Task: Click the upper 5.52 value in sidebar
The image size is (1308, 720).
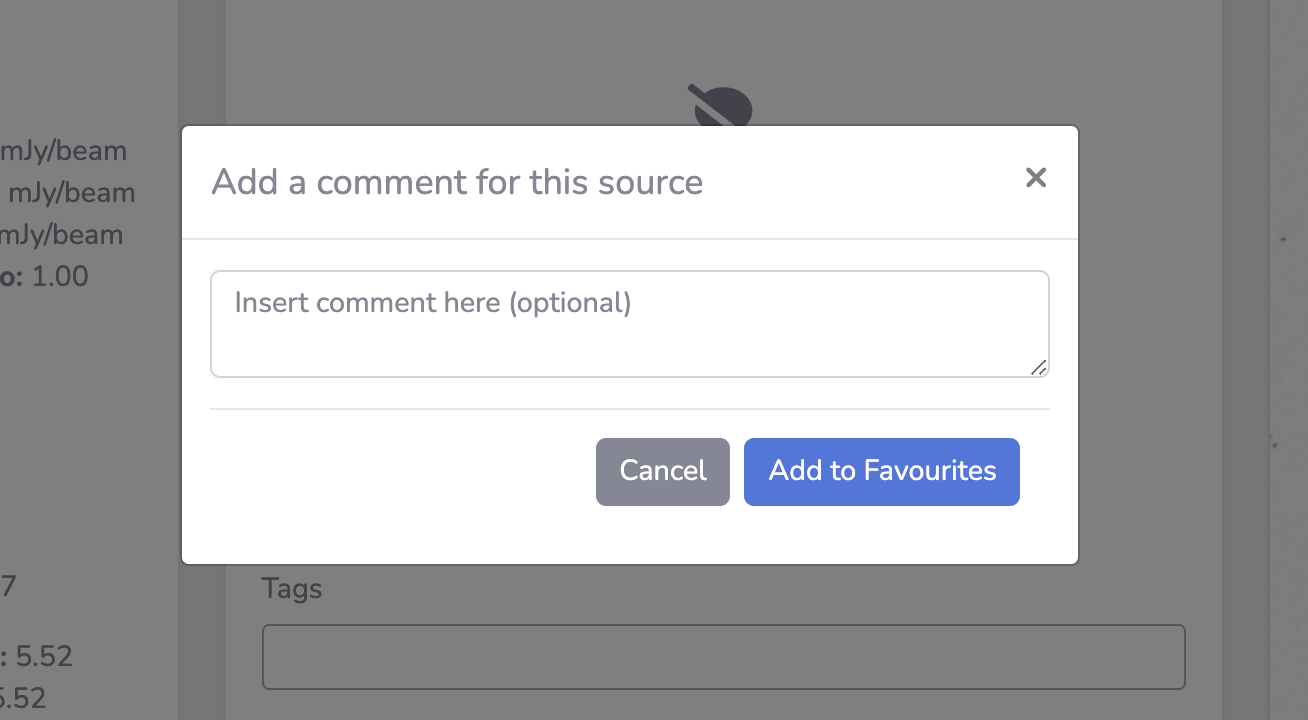Action: [x=44, y=656]
